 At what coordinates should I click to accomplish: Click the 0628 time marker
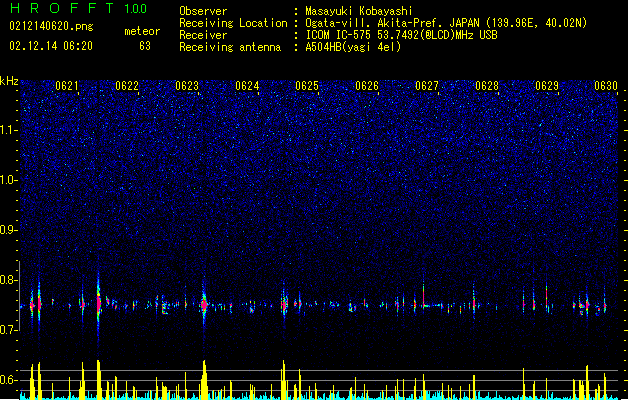point(487,86)
